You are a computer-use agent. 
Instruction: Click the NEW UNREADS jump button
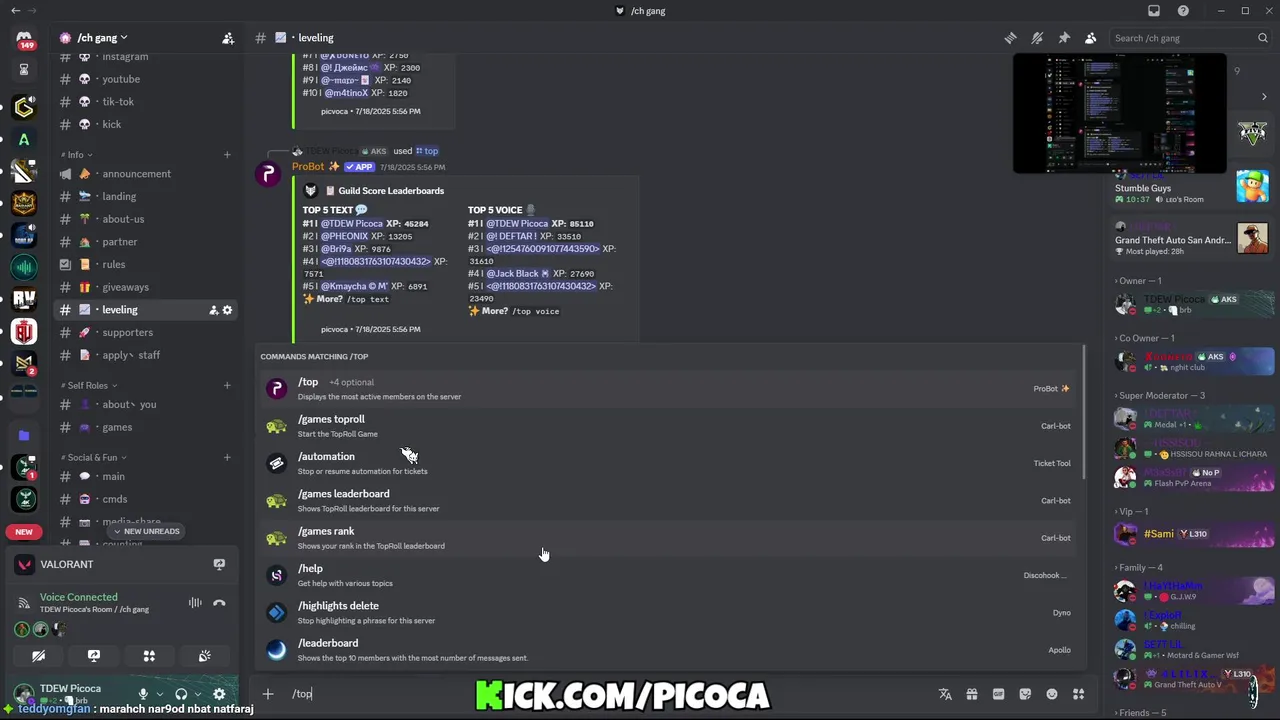146,531
